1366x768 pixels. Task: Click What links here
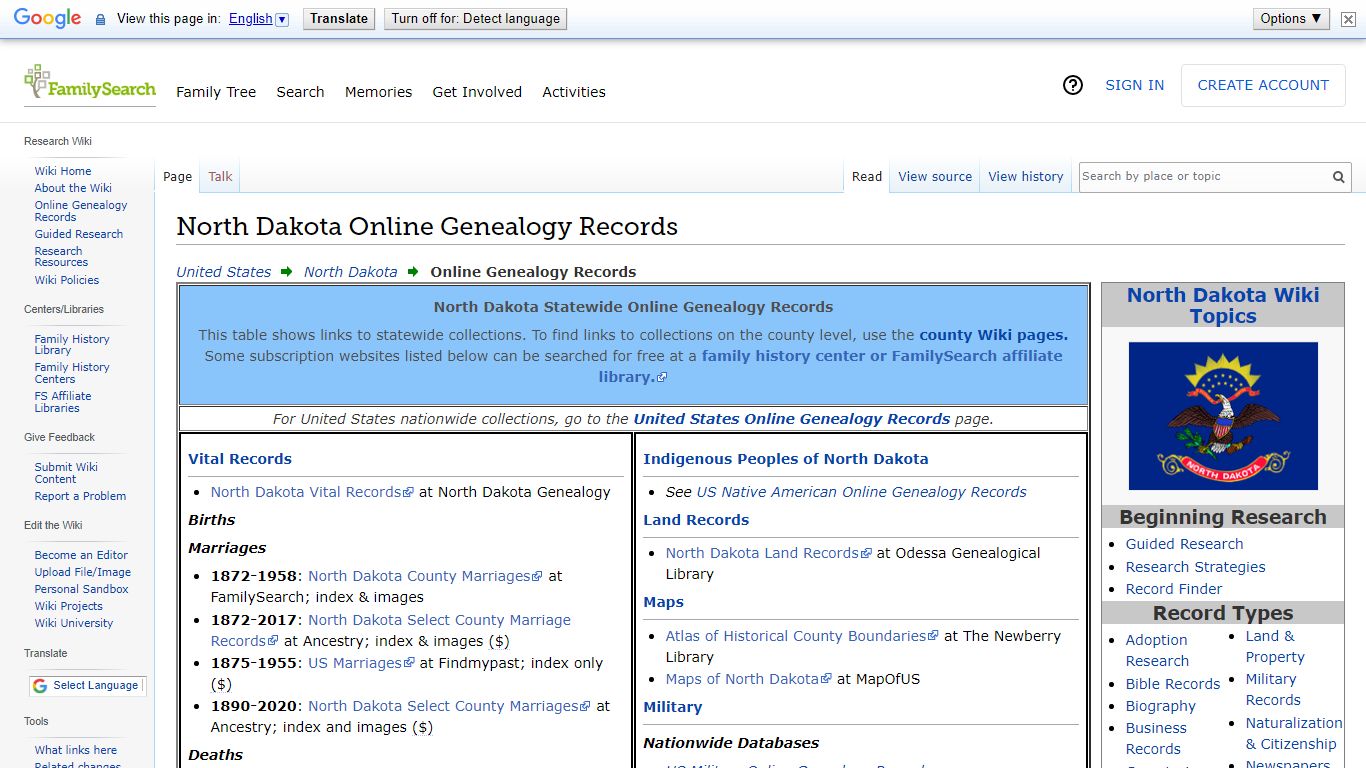pyautogui.click(x=76, y=750)
